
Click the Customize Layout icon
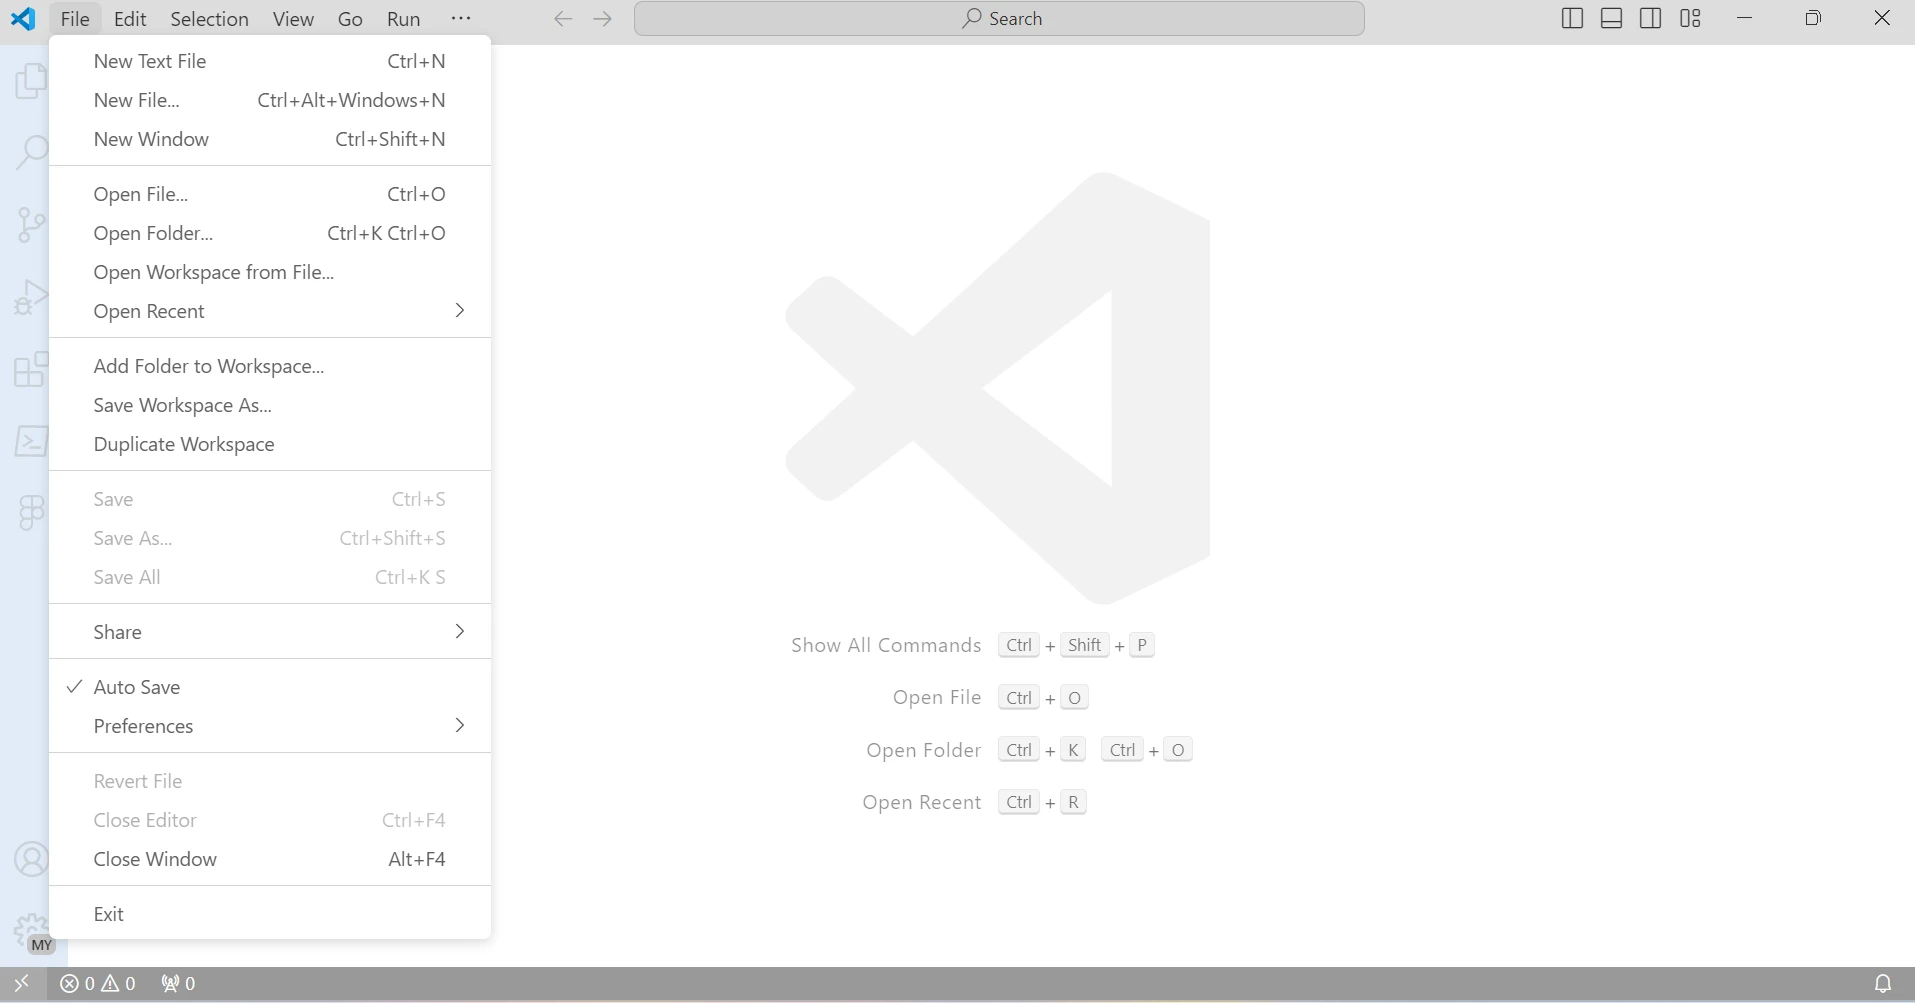[x=1690, y=19]
